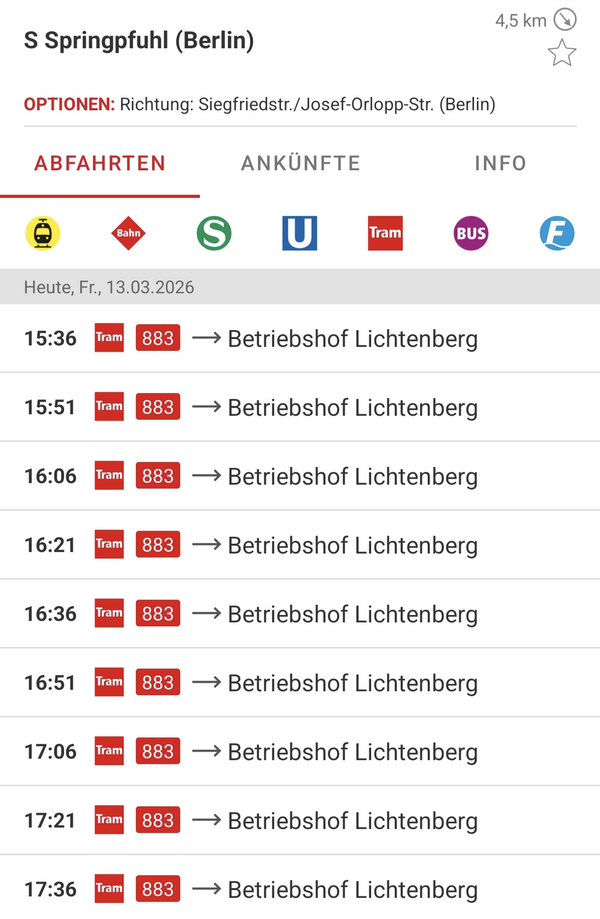The height and width of the screenshot is (919, 600).
Task: Open the 15:36 tram 883 departure
Action: tap(300, 338)
